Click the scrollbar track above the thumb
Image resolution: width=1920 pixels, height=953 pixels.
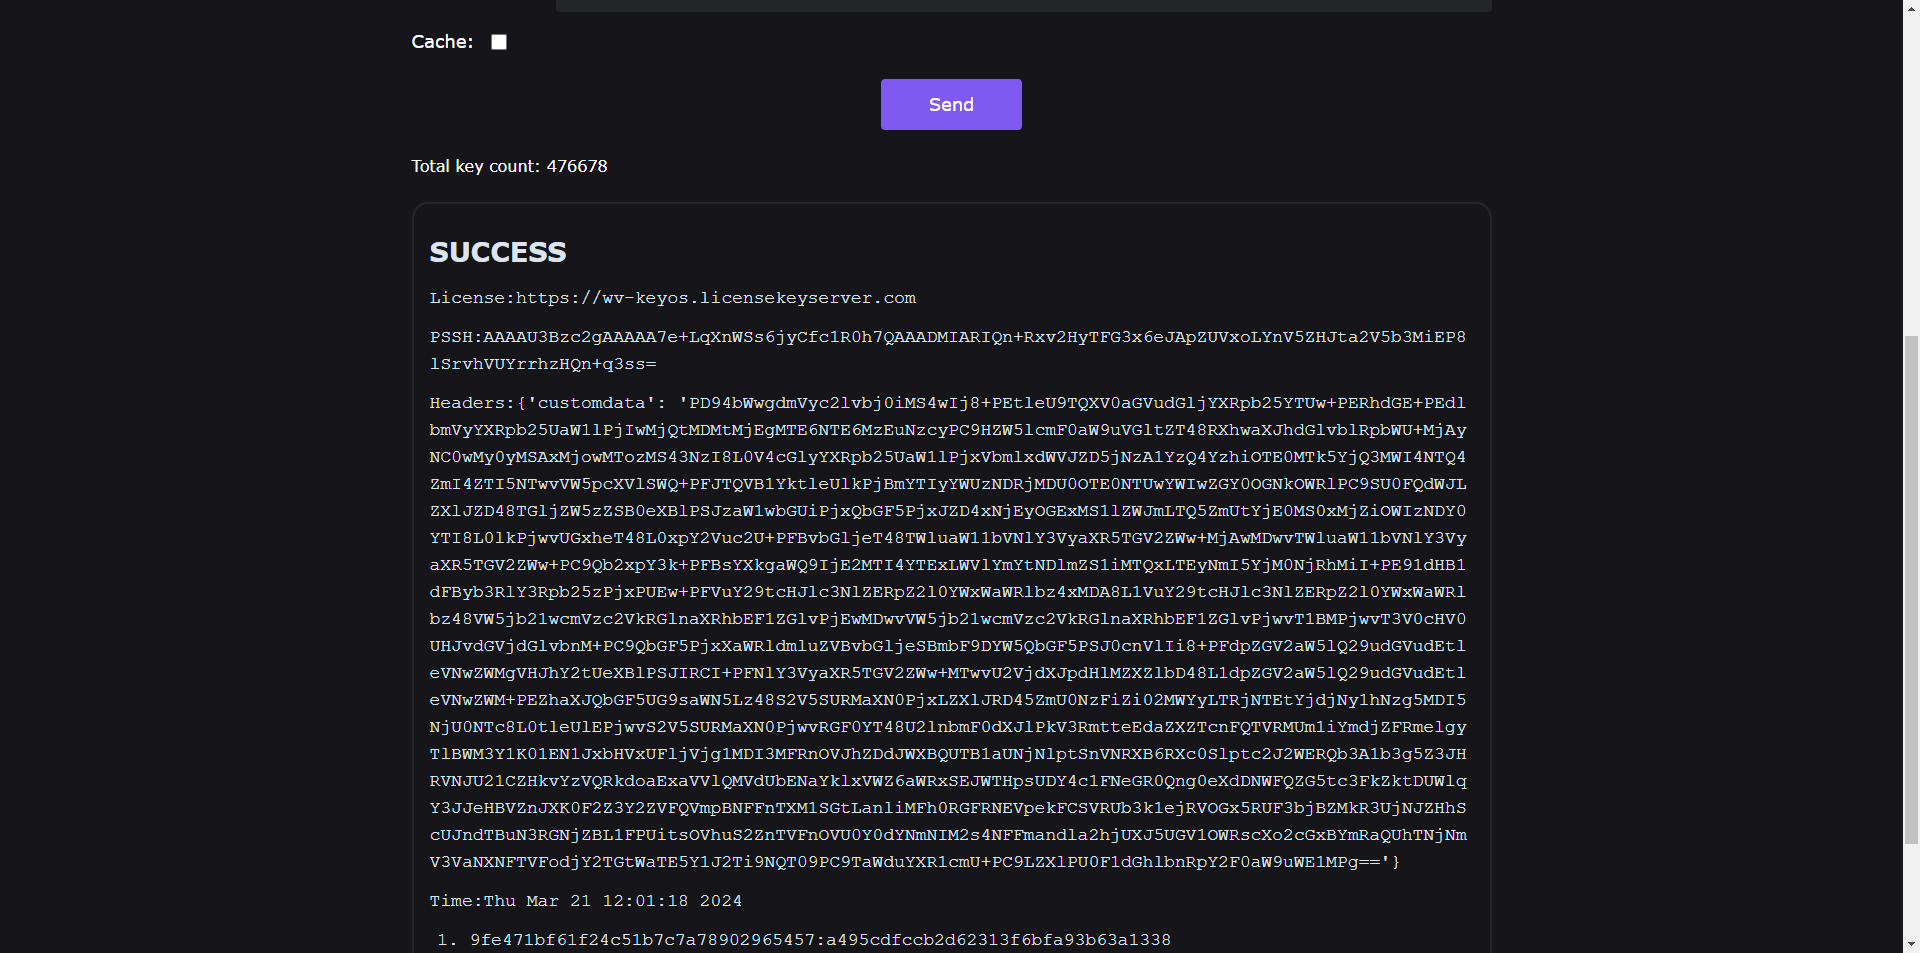pyautogui.click(x=1911, y=170)
